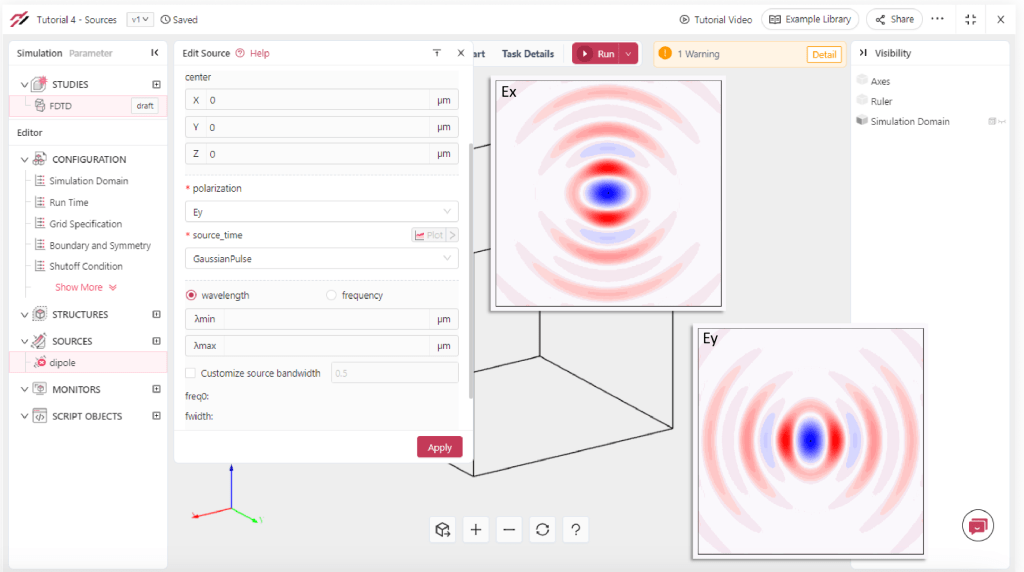1024x572 pixels.
Task: Pin the Edit Source panel
Action: pyautogui.click(x=437, y=53)
